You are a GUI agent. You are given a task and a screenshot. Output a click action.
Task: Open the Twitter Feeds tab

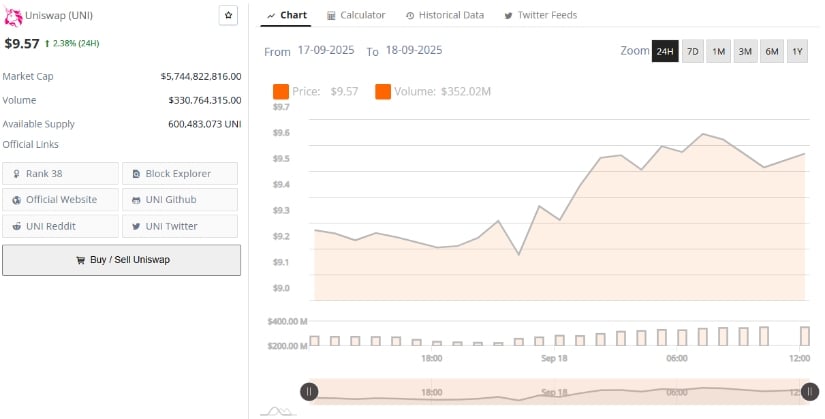pyautogui.click(x=541, y=15)
